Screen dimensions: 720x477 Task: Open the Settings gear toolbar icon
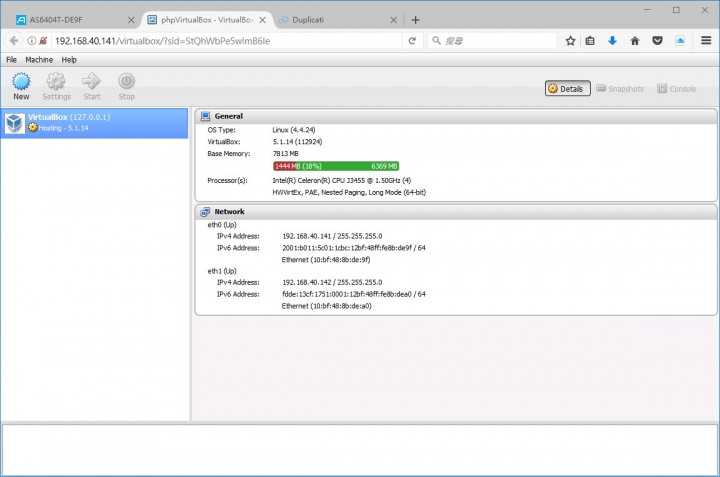point(56,81)
